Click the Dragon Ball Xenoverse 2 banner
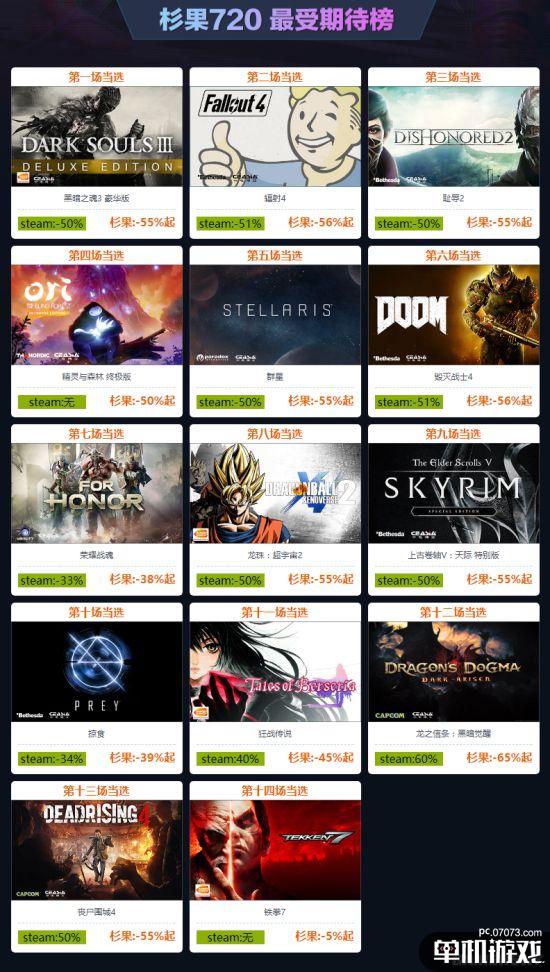550x972 pixels. click(x=275, y=493)
